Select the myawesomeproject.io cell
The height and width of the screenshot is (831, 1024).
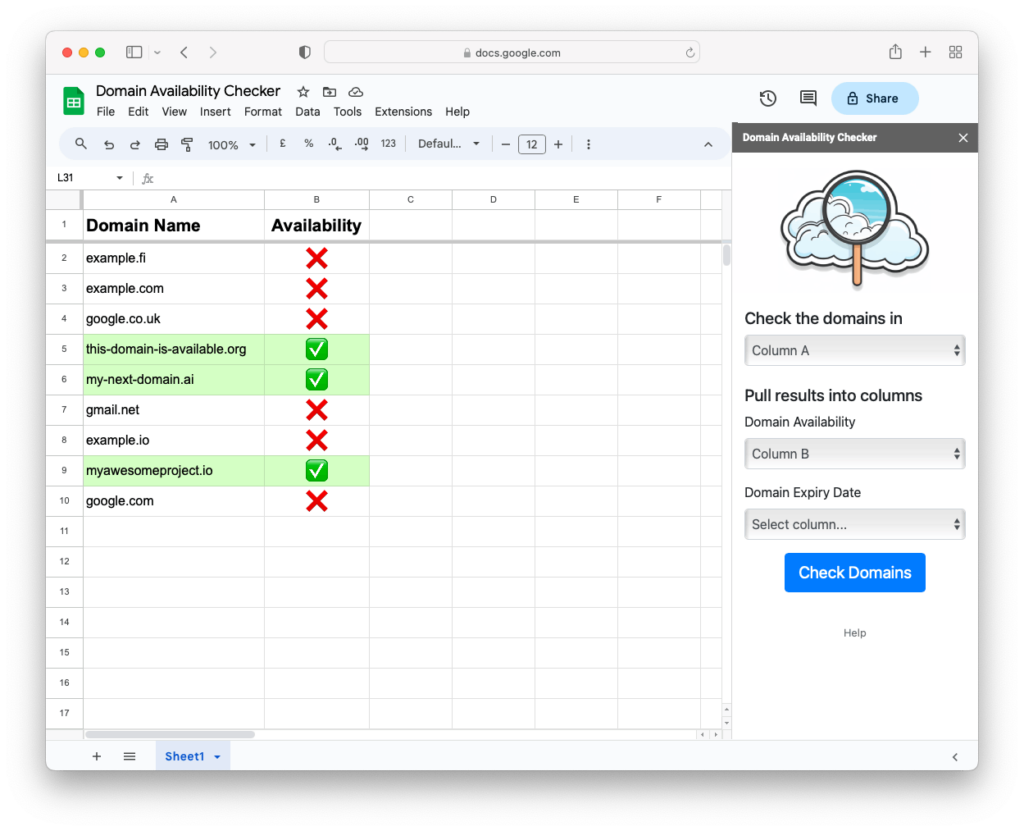pos(174,470)
